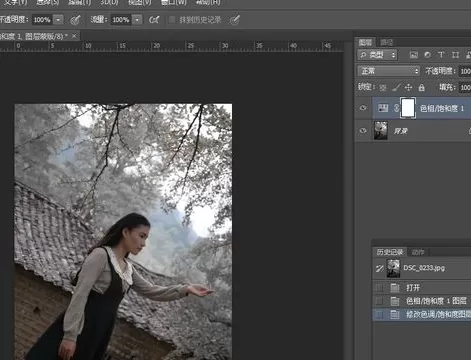Set history brush source box for 修改色调/饱和度图层
Screen dimensions: 471x360
(x=379, y=314)
